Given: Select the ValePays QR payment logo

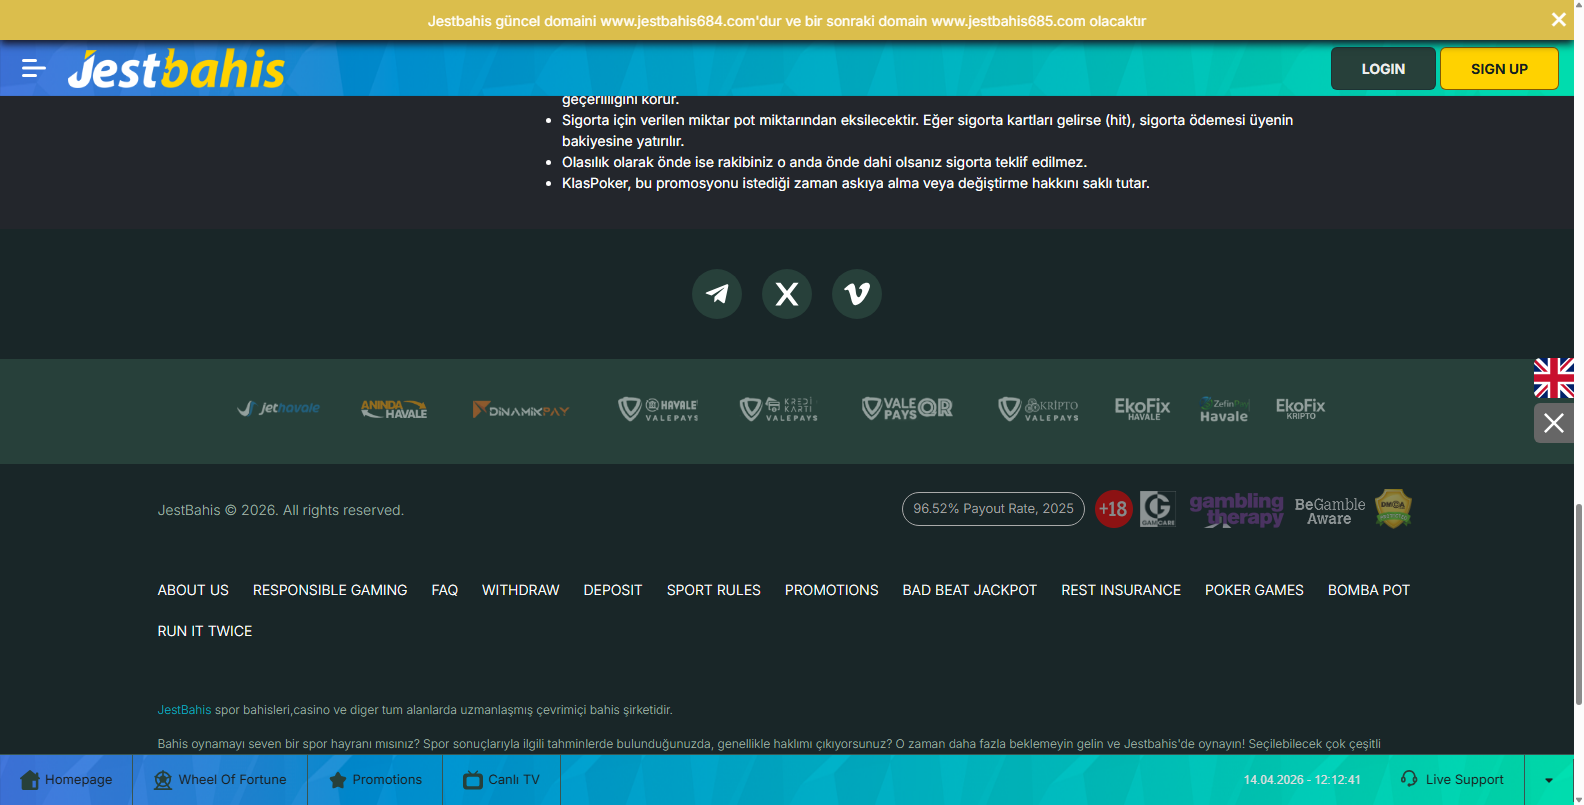Looking at the screenshot, I should pos(907,408).
